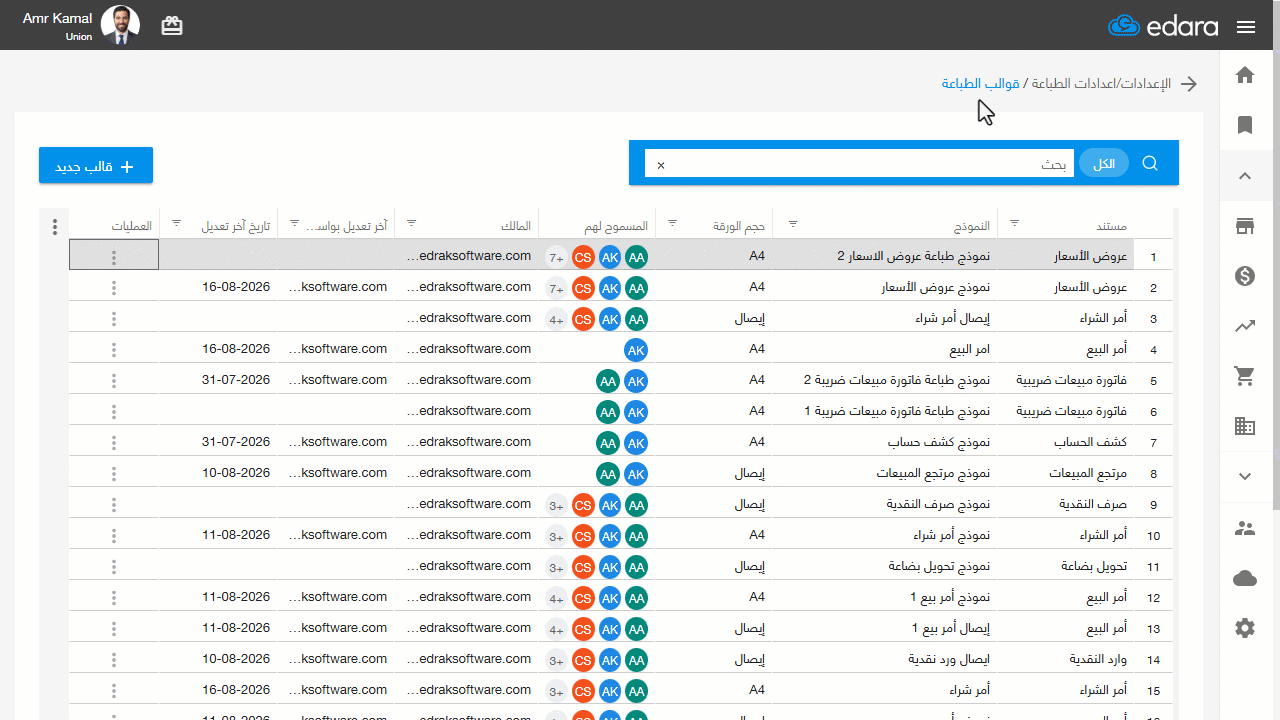This screenshot has width=1280, height=720.
Task: Open the settings gear icon in sidebar
Action: [x=1245, y=628]
